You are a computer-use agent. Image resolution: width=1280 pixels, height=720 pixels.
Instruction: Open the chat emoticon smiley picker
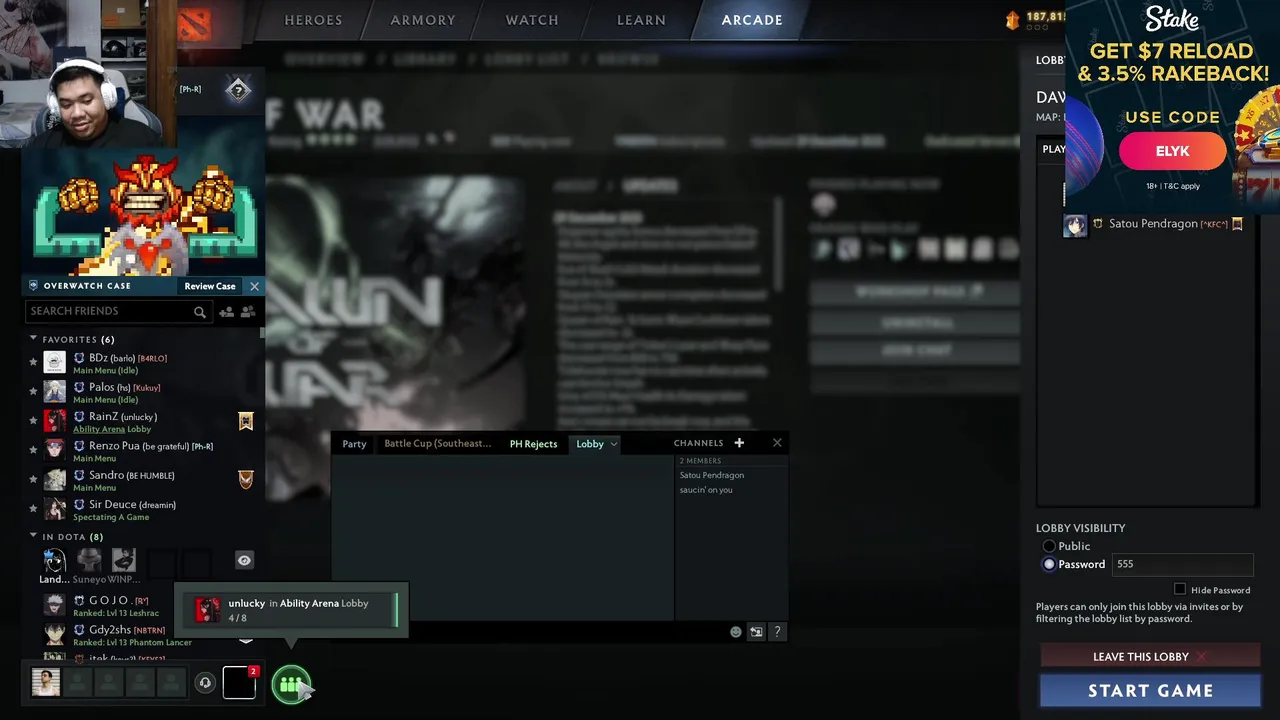click(736, 632)
